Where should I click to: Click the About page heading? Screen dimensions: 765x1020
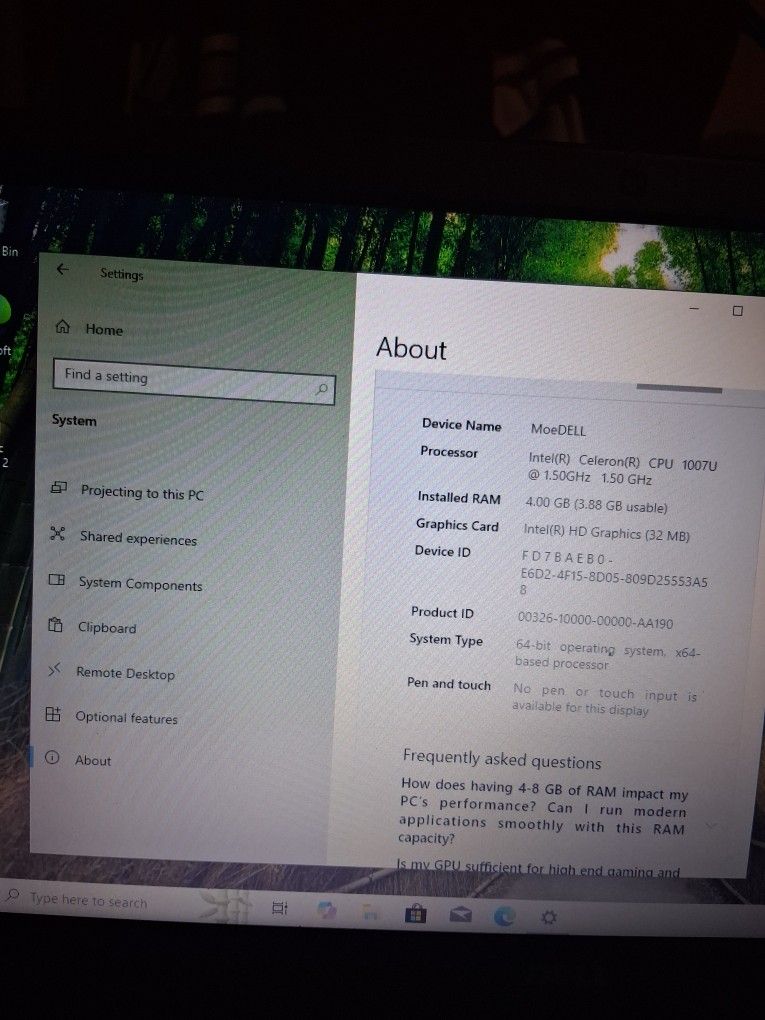pyautogui.click(x=411, y=349)
